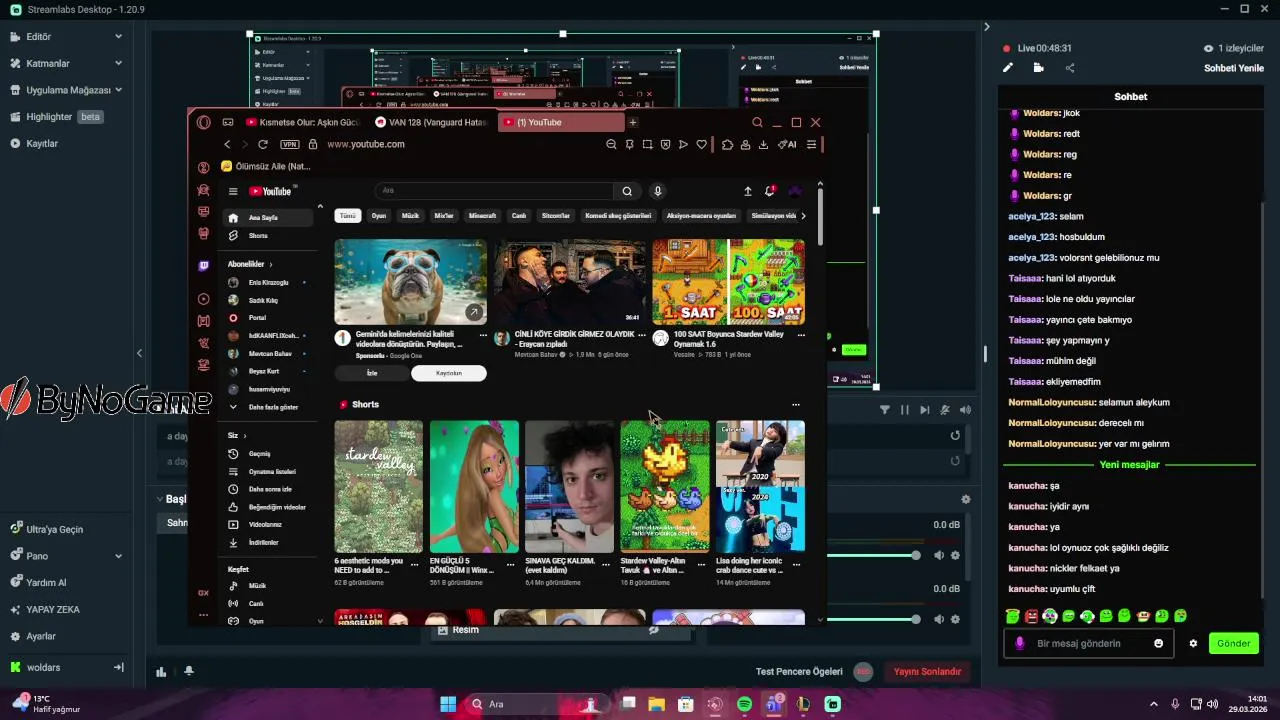Click Test Pencere Ögeleri

(799, 672)
